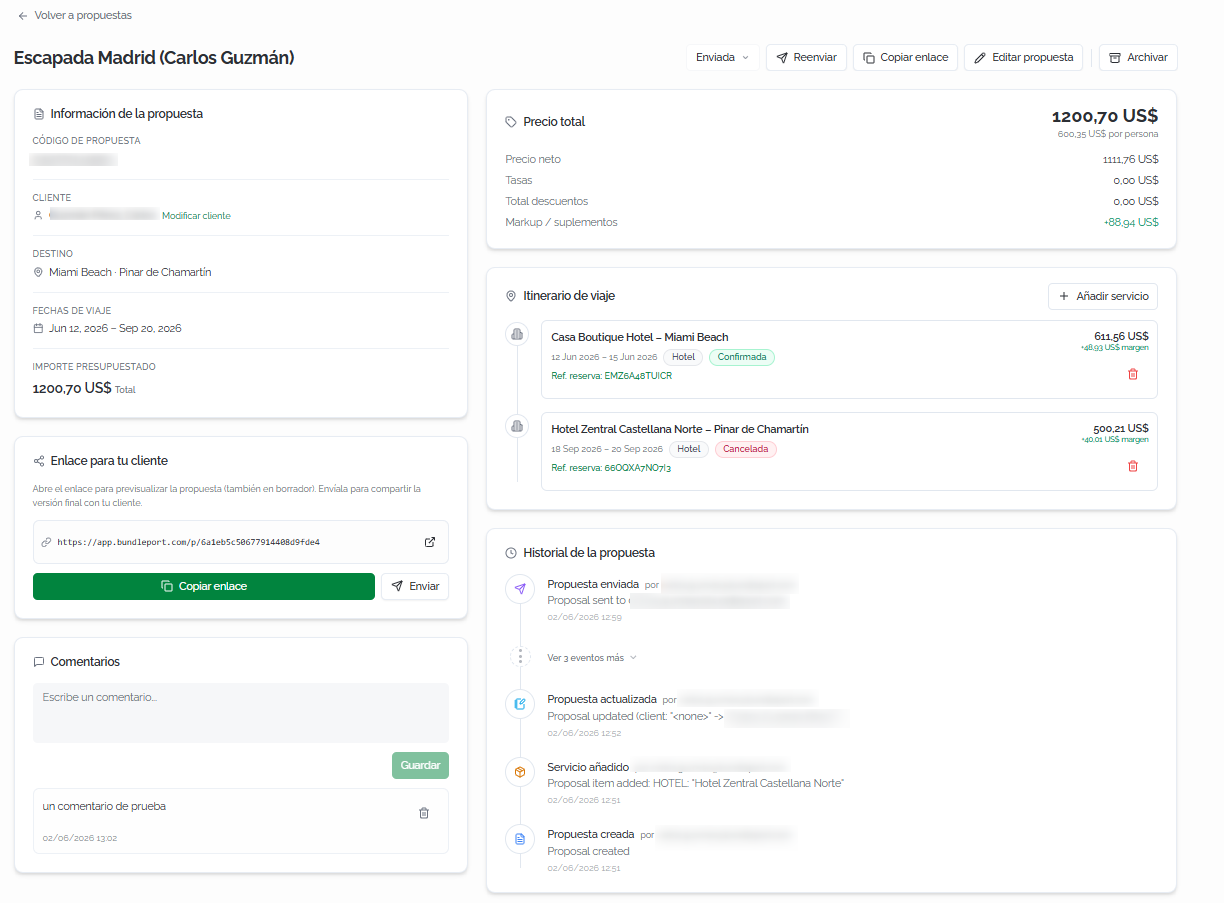Delete the comment 'un comentario de prueba'
1224x903 pixels.
424,813
